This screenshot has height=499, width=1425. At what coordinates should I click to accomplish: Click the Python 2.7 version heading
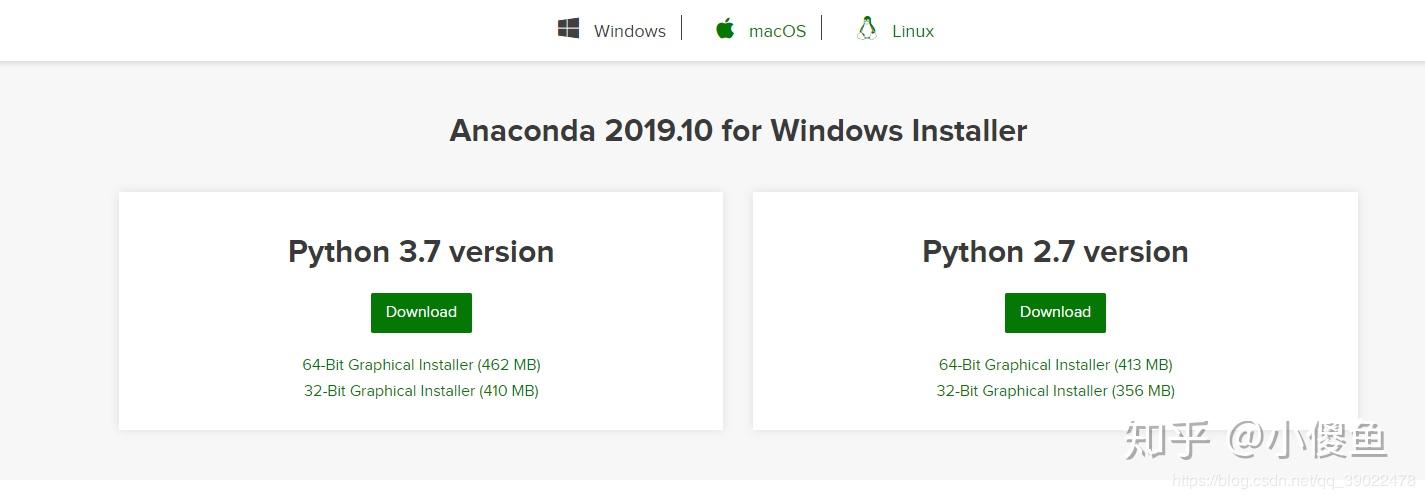click(x=1055, y=251)
